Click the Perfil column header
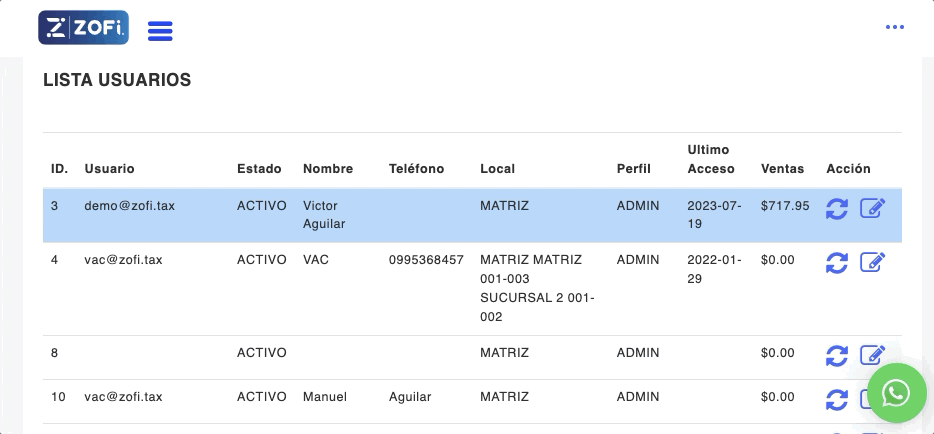The image size is (934, 434). coord(634,168)
